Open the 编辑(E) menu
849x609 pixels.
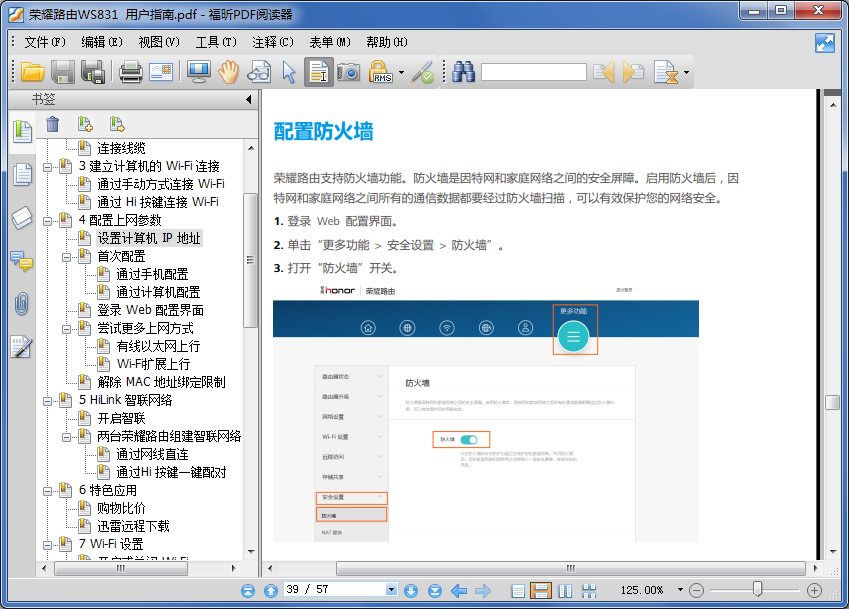(x=102, y=42)
